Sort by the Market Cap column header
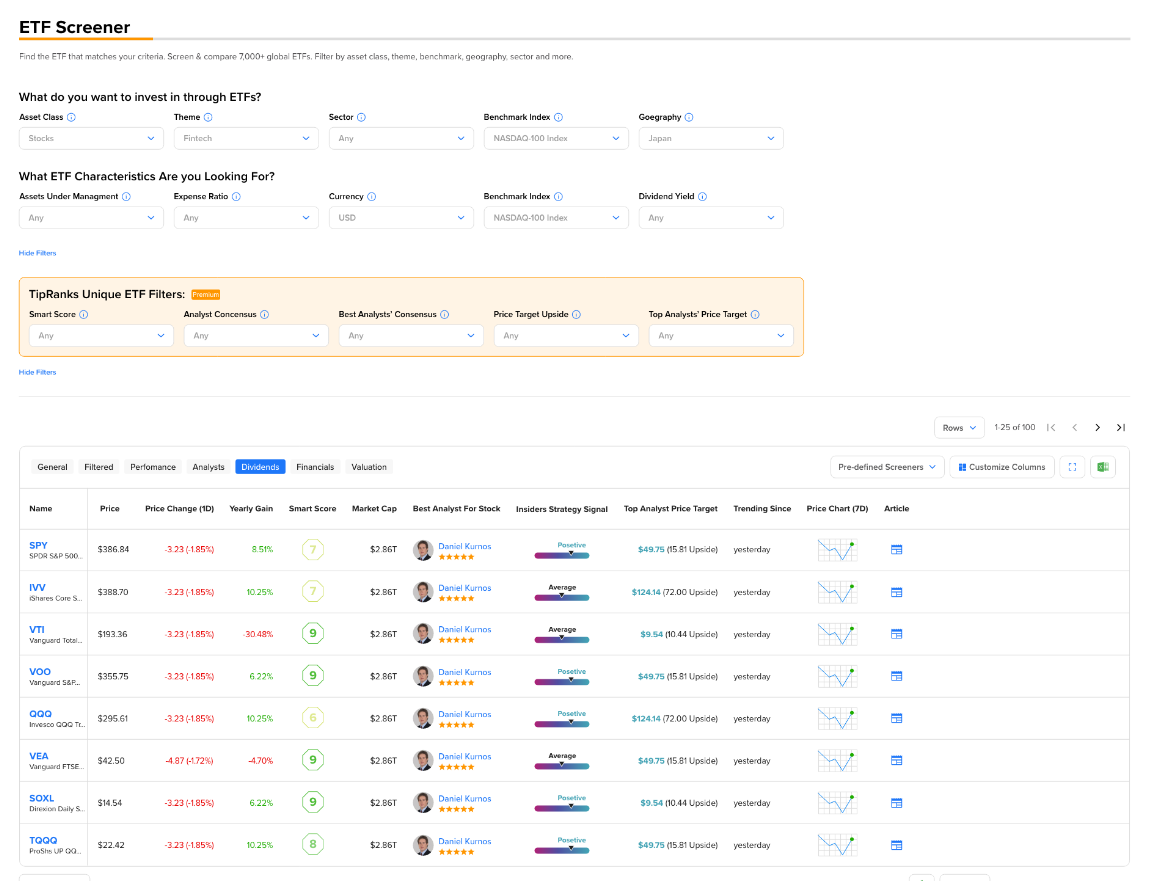 coord(374,509)
